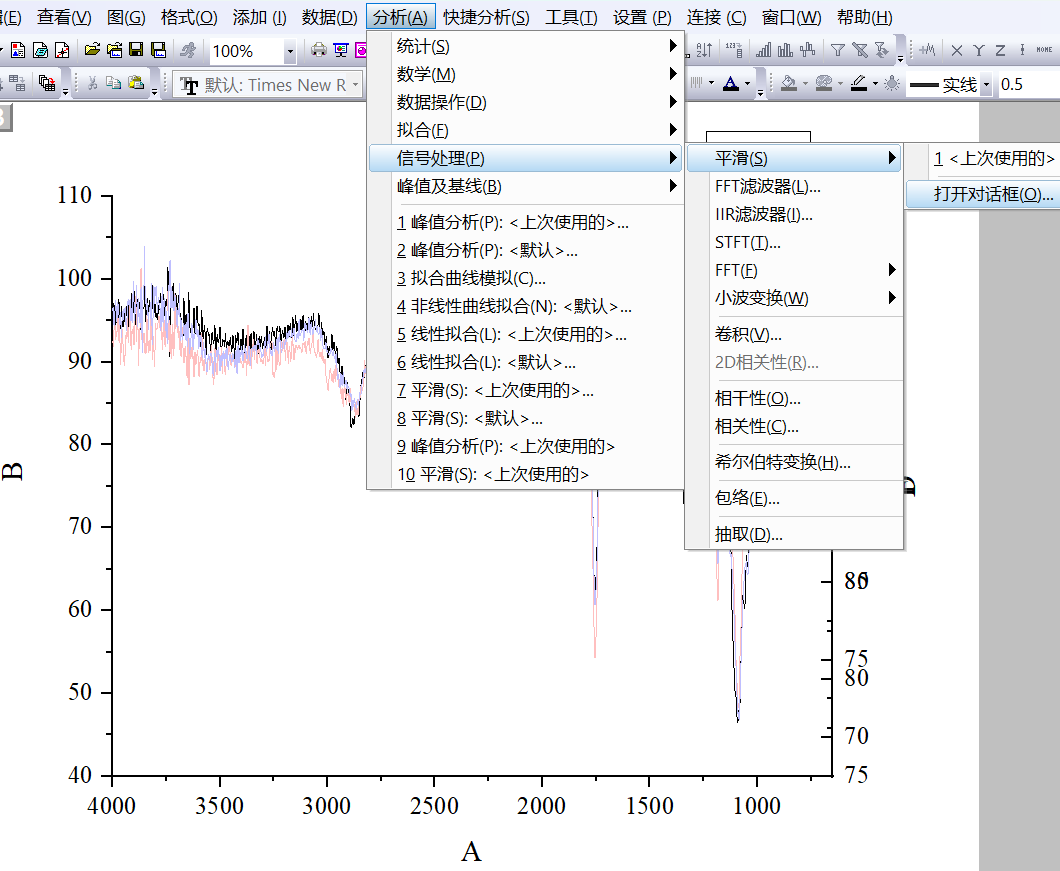The height and width of the screenshot is (871, 1060).
Task: Select the data filter funnel icon
Action: [x=838, y=48]
